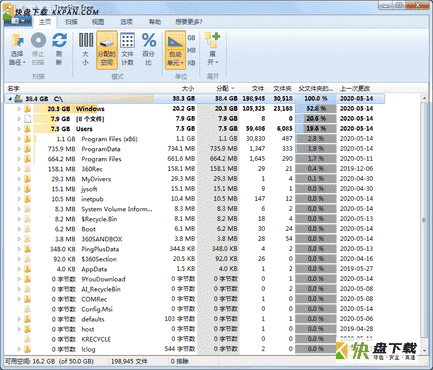Sort by the Name (名字) column header
Image resolution: width=433 pixels, height=370 pixels.
tap(79, 88)
